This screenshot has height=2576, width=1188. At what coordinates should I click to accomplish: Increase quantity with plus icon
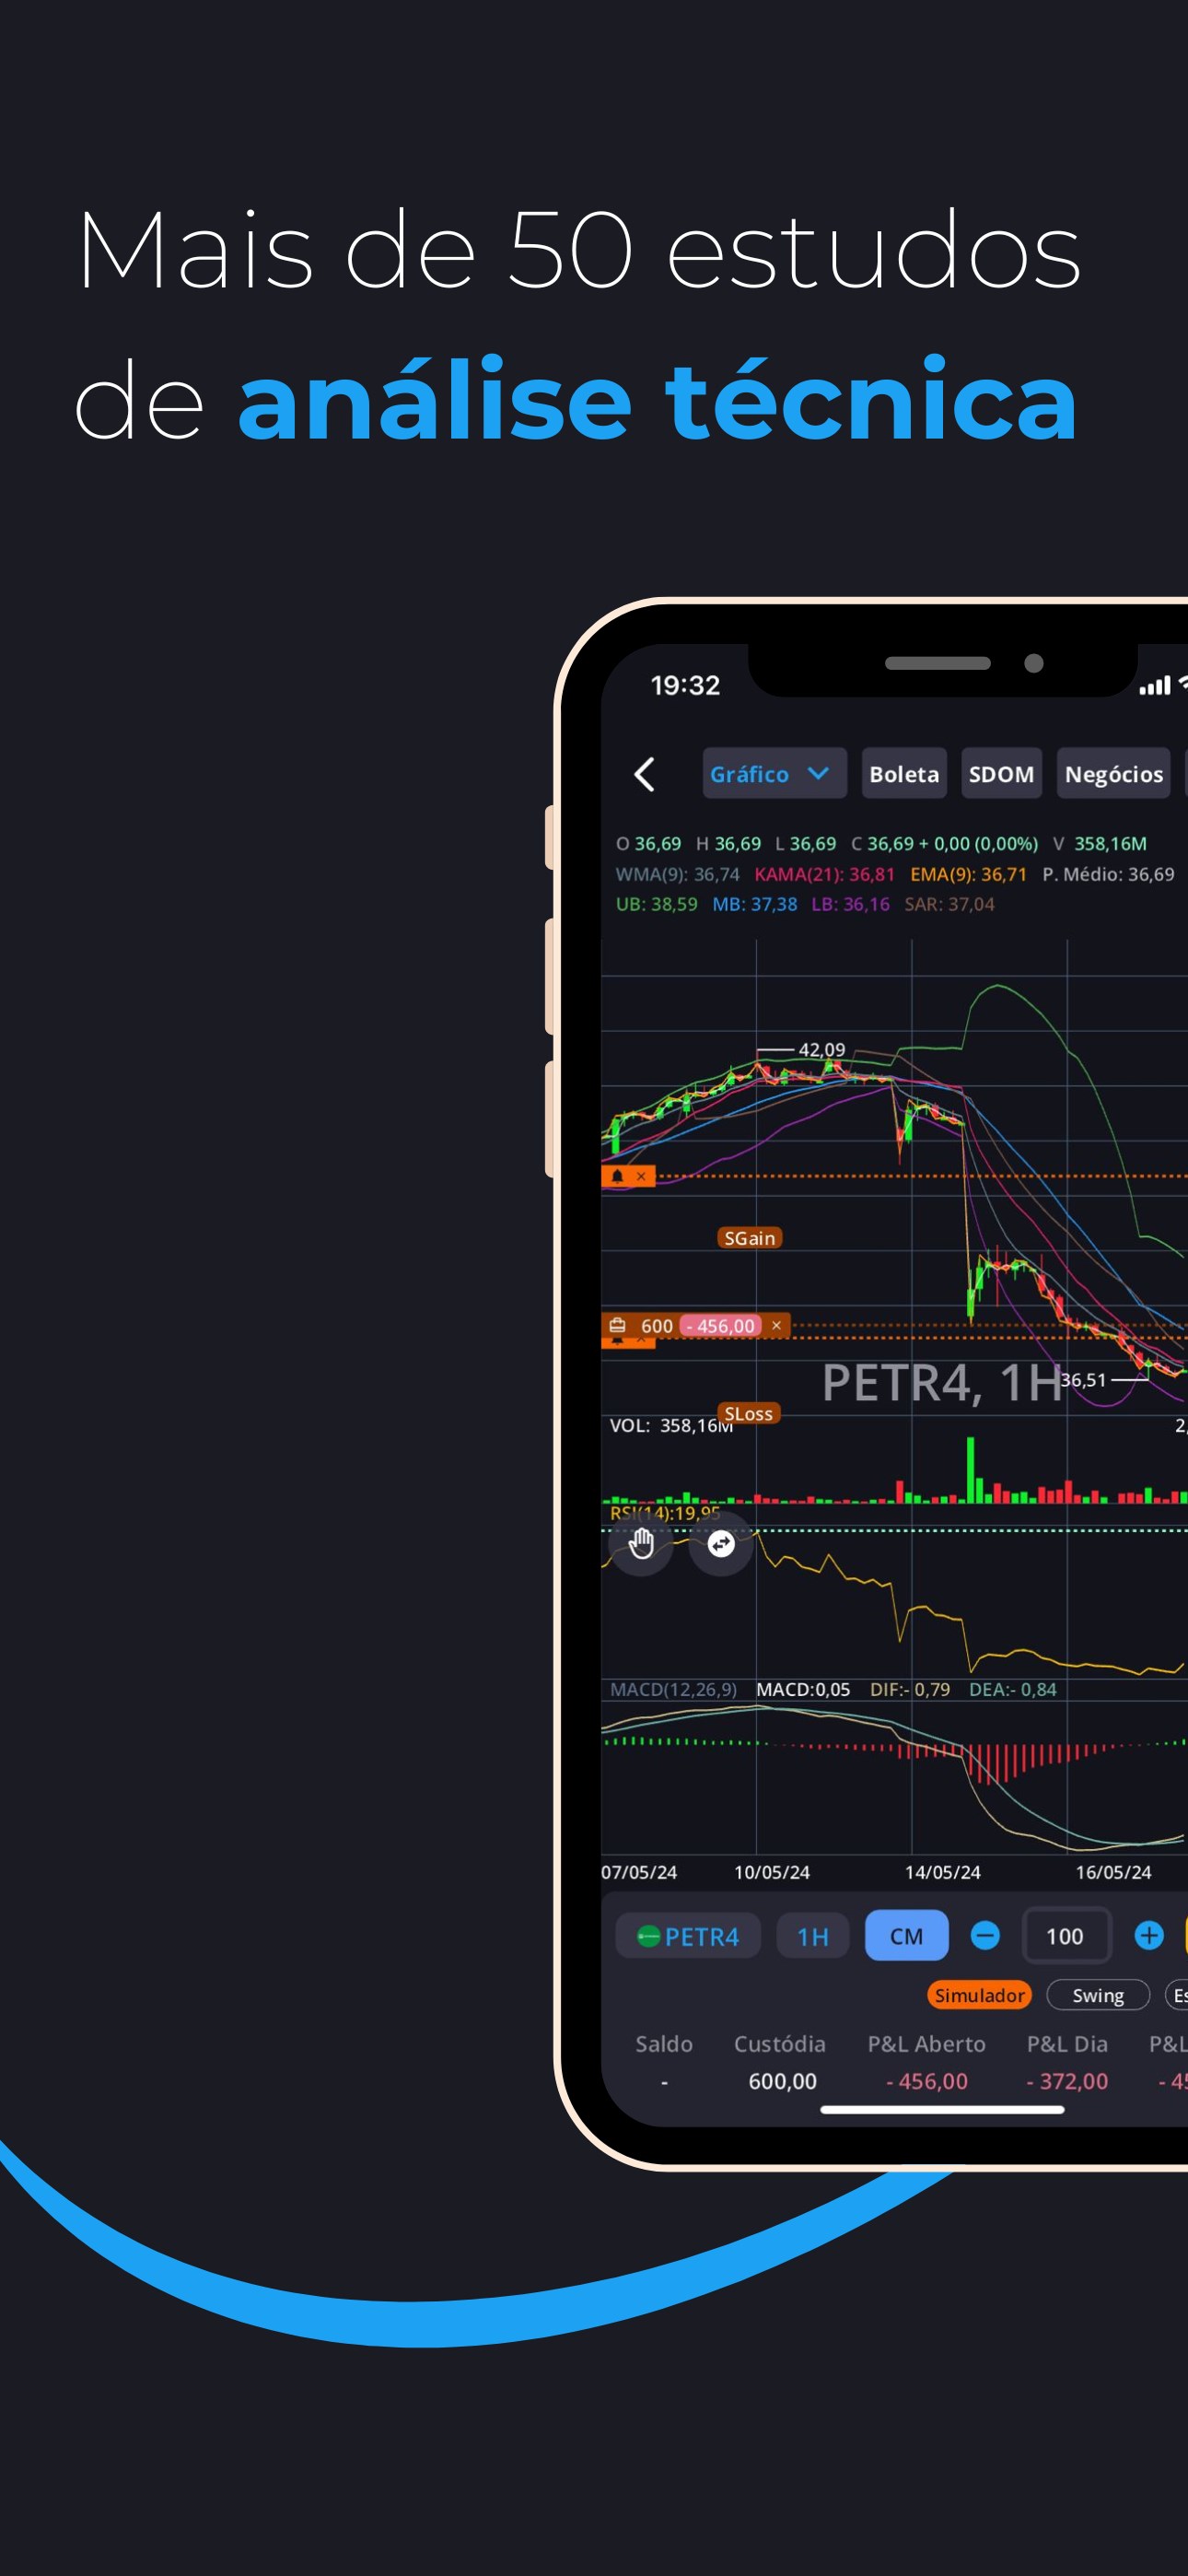1149,1936
